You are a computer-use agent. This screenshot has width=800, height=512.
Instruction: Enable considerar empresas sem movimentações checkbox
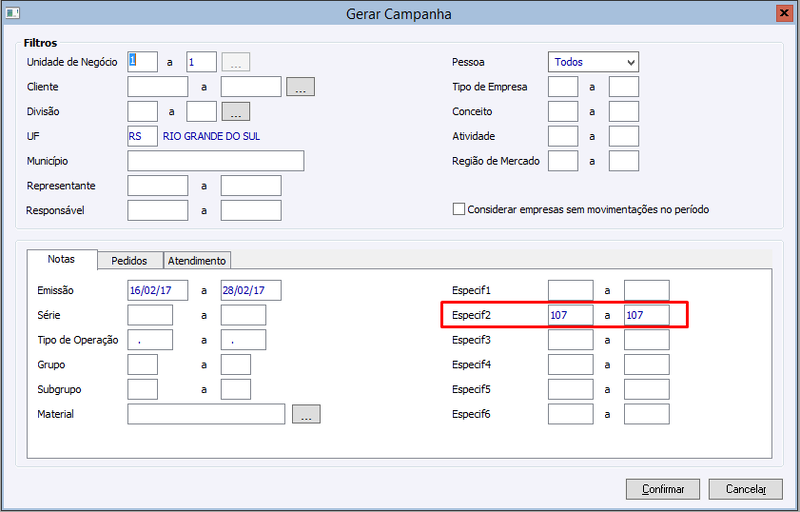click(459, 209)
